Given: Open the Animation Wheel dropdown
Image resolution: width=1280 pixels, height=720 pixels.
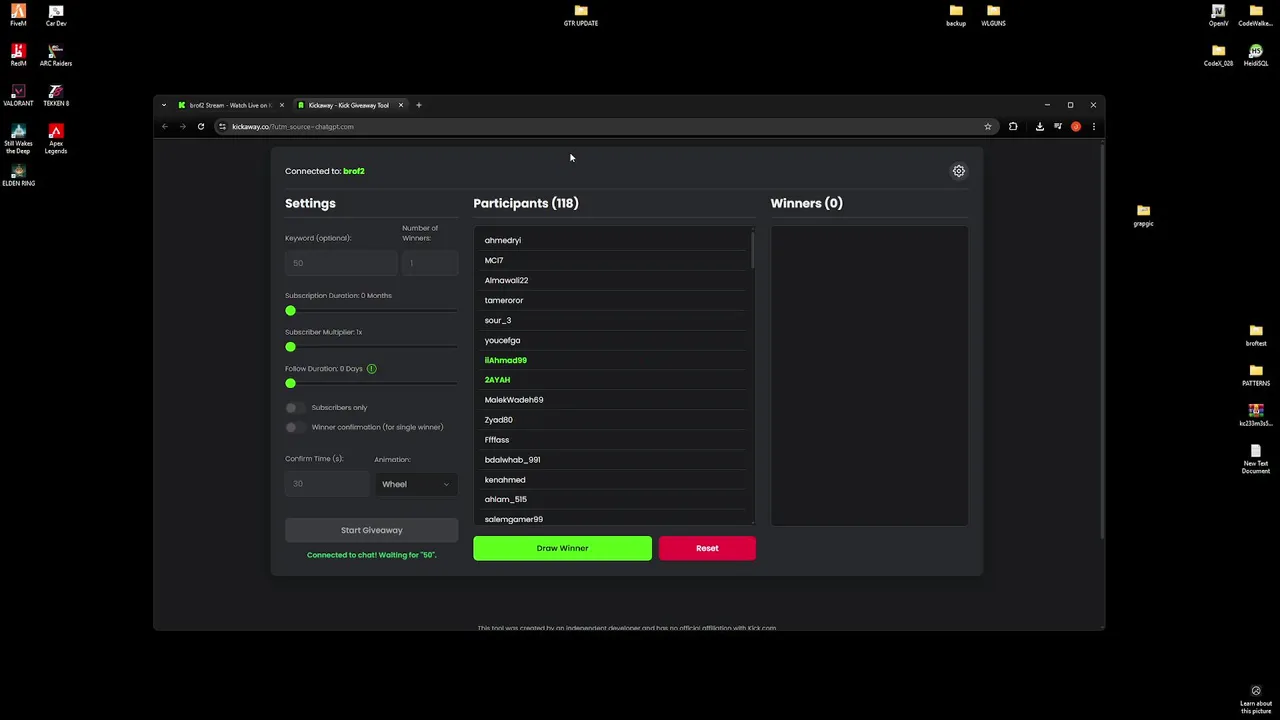Looking at the screenshot, I should click(x=416, y=484).
